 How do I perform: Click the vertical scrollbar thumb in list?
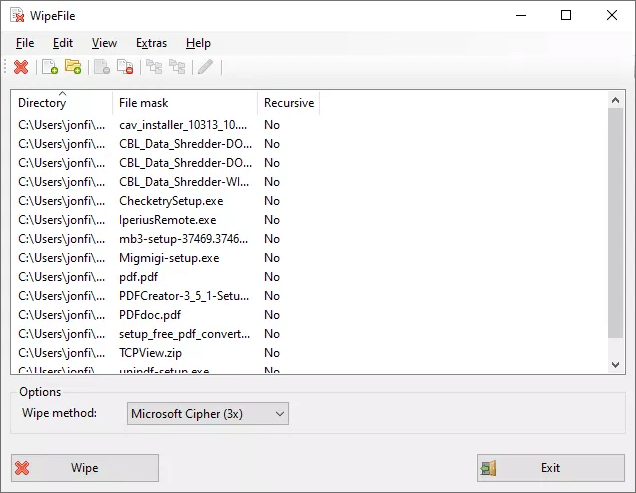click(x=615, y=223)
